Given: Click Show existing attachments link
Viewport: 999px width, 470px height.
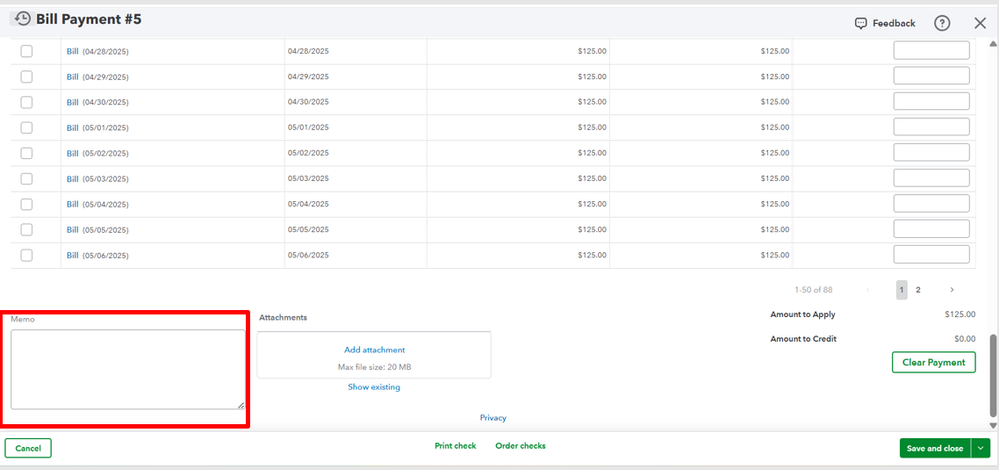Looking at the screenshot, I should click(374, 387).
